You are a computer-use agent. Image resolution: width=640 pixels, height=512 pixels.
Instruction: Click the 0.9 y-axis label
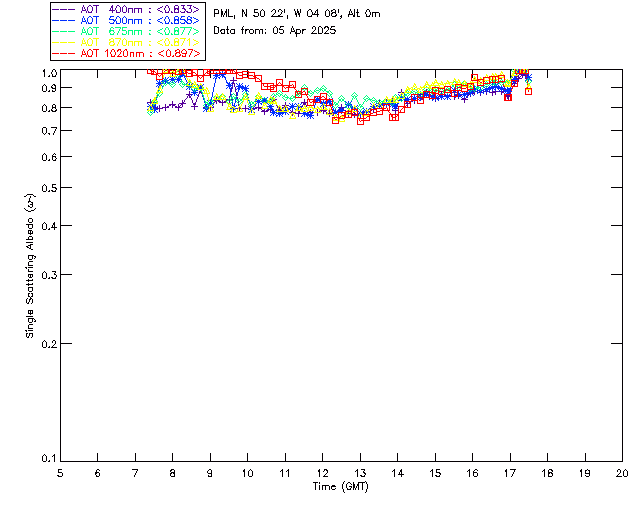click(x=49, y=88)
